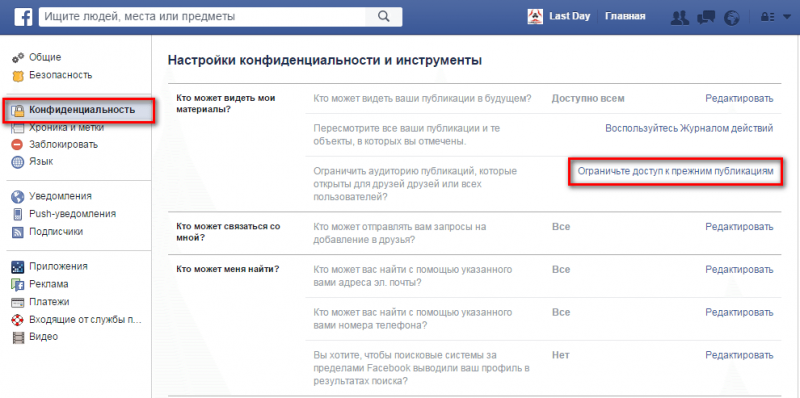The image size is (800, 398).
Task: Focus the people and places search field
Action: (202, 16)
